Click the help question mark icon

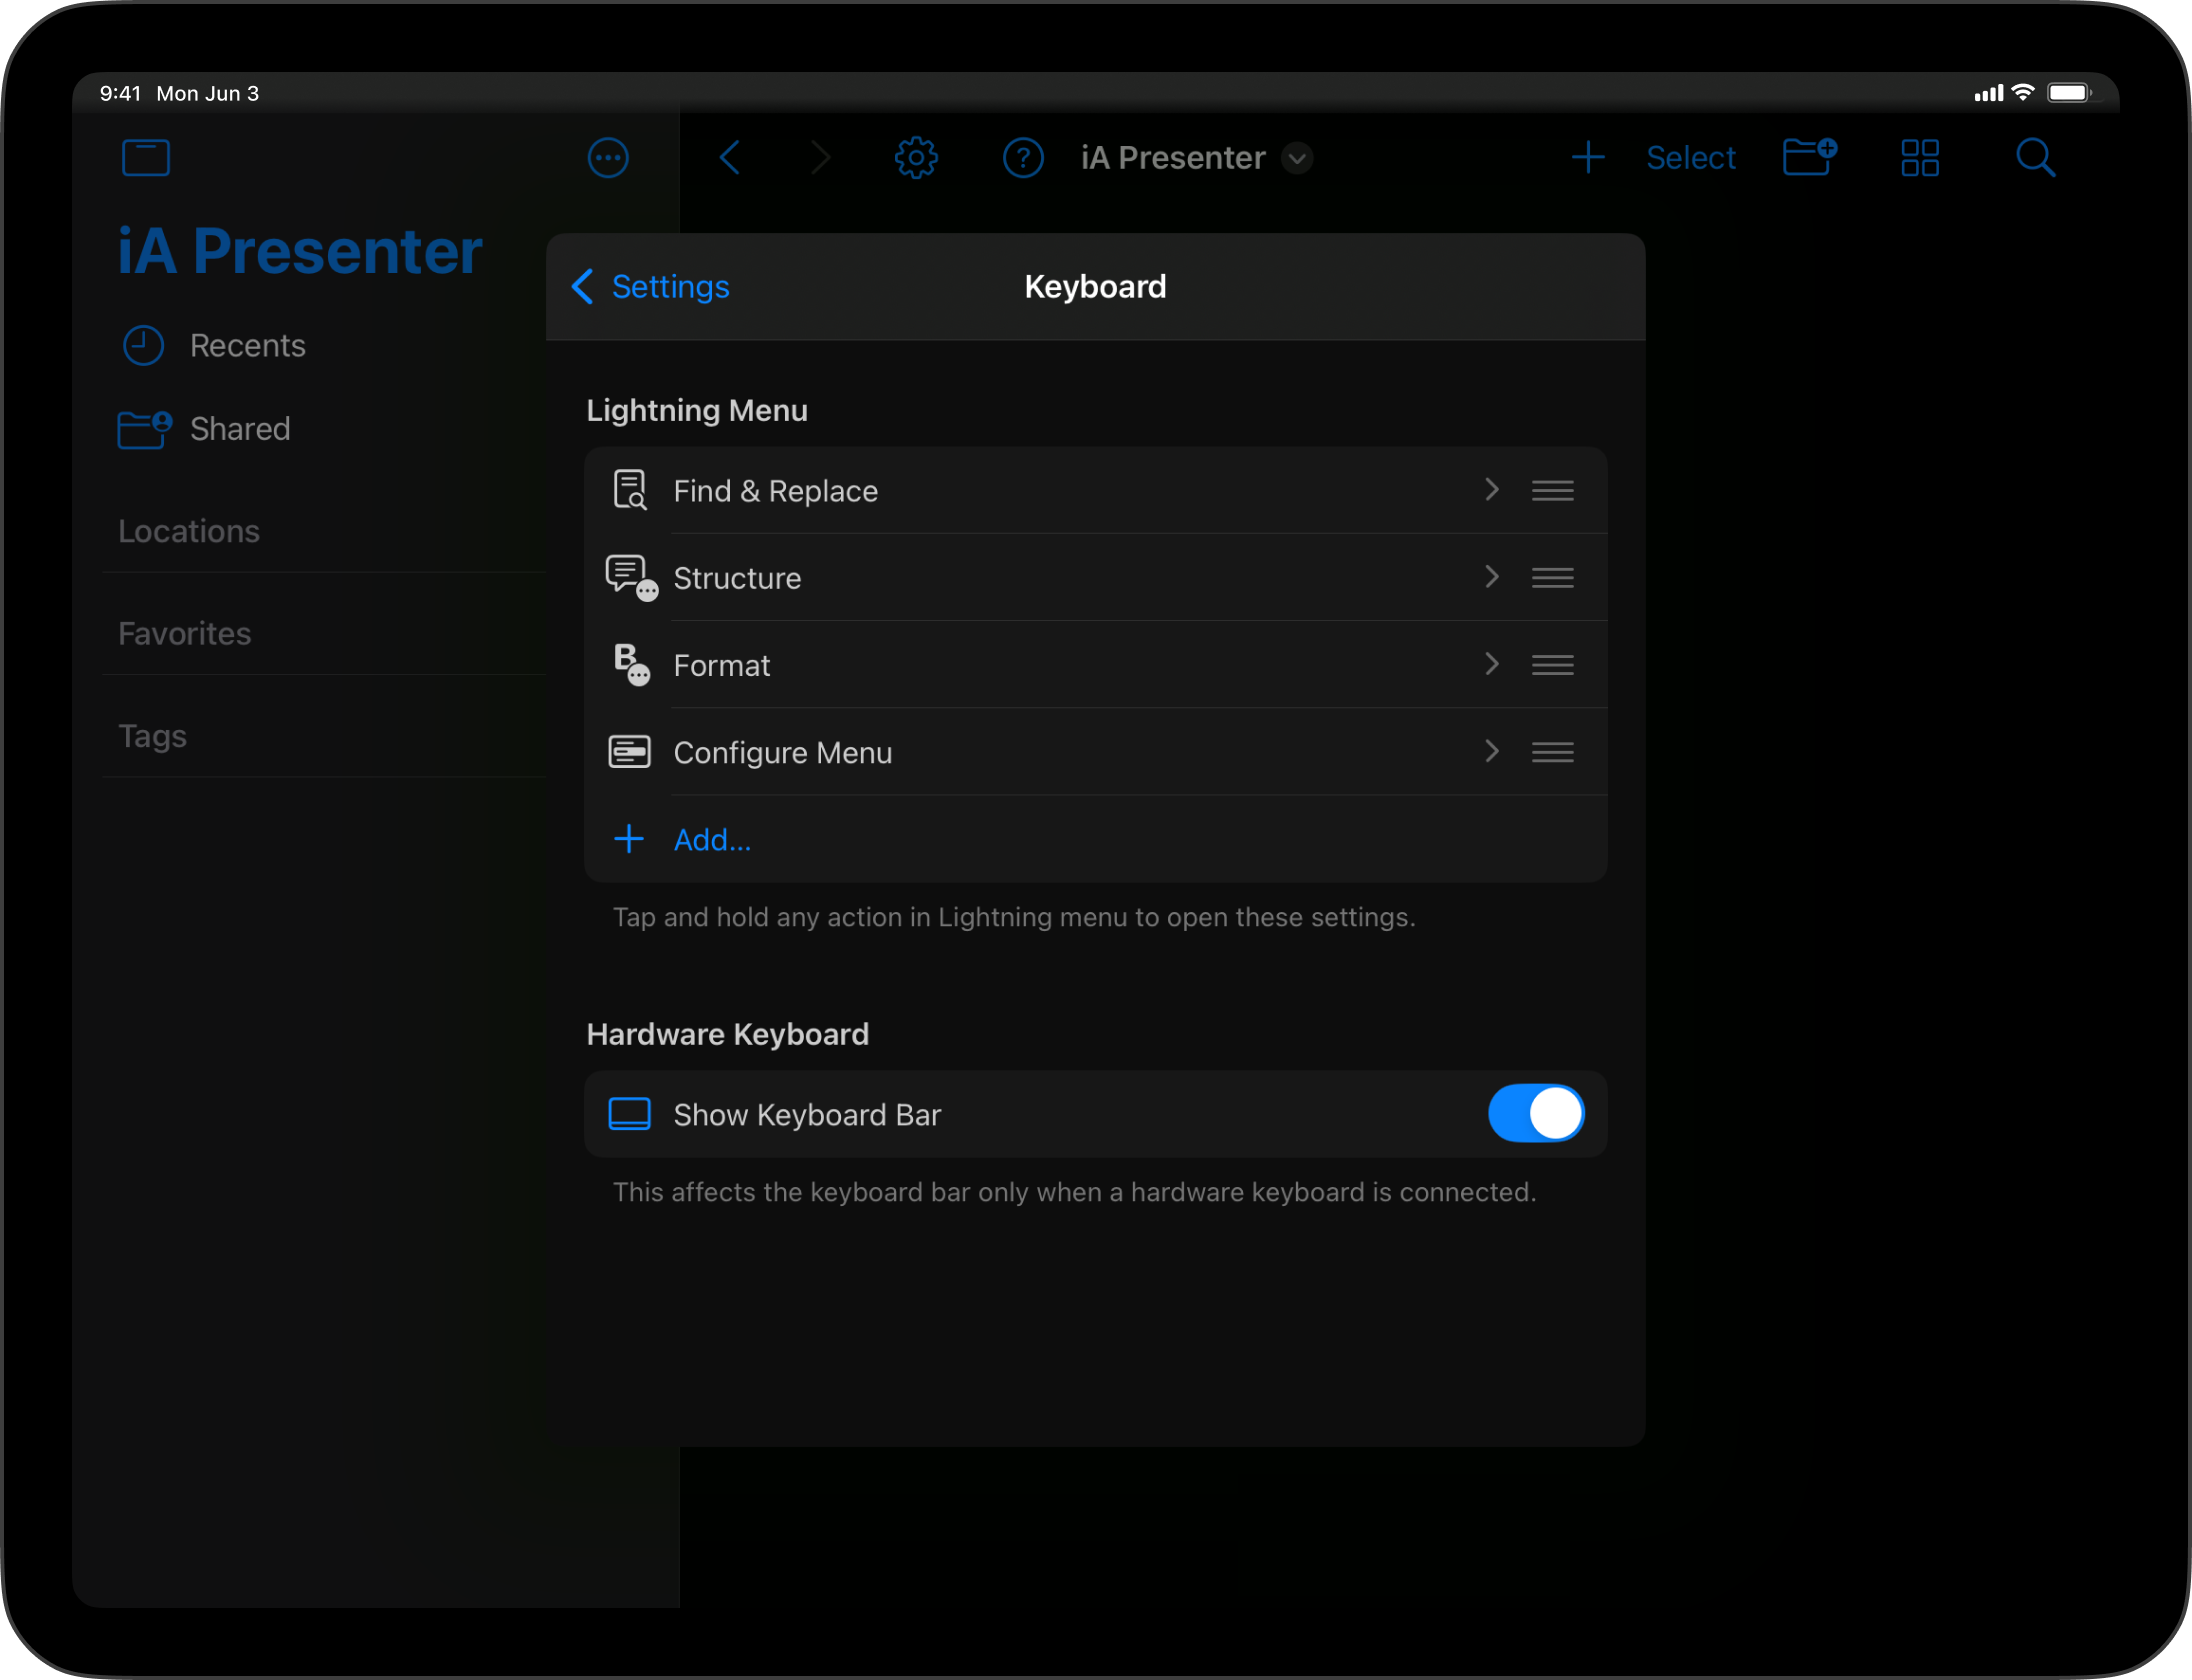coord(1024,157)
